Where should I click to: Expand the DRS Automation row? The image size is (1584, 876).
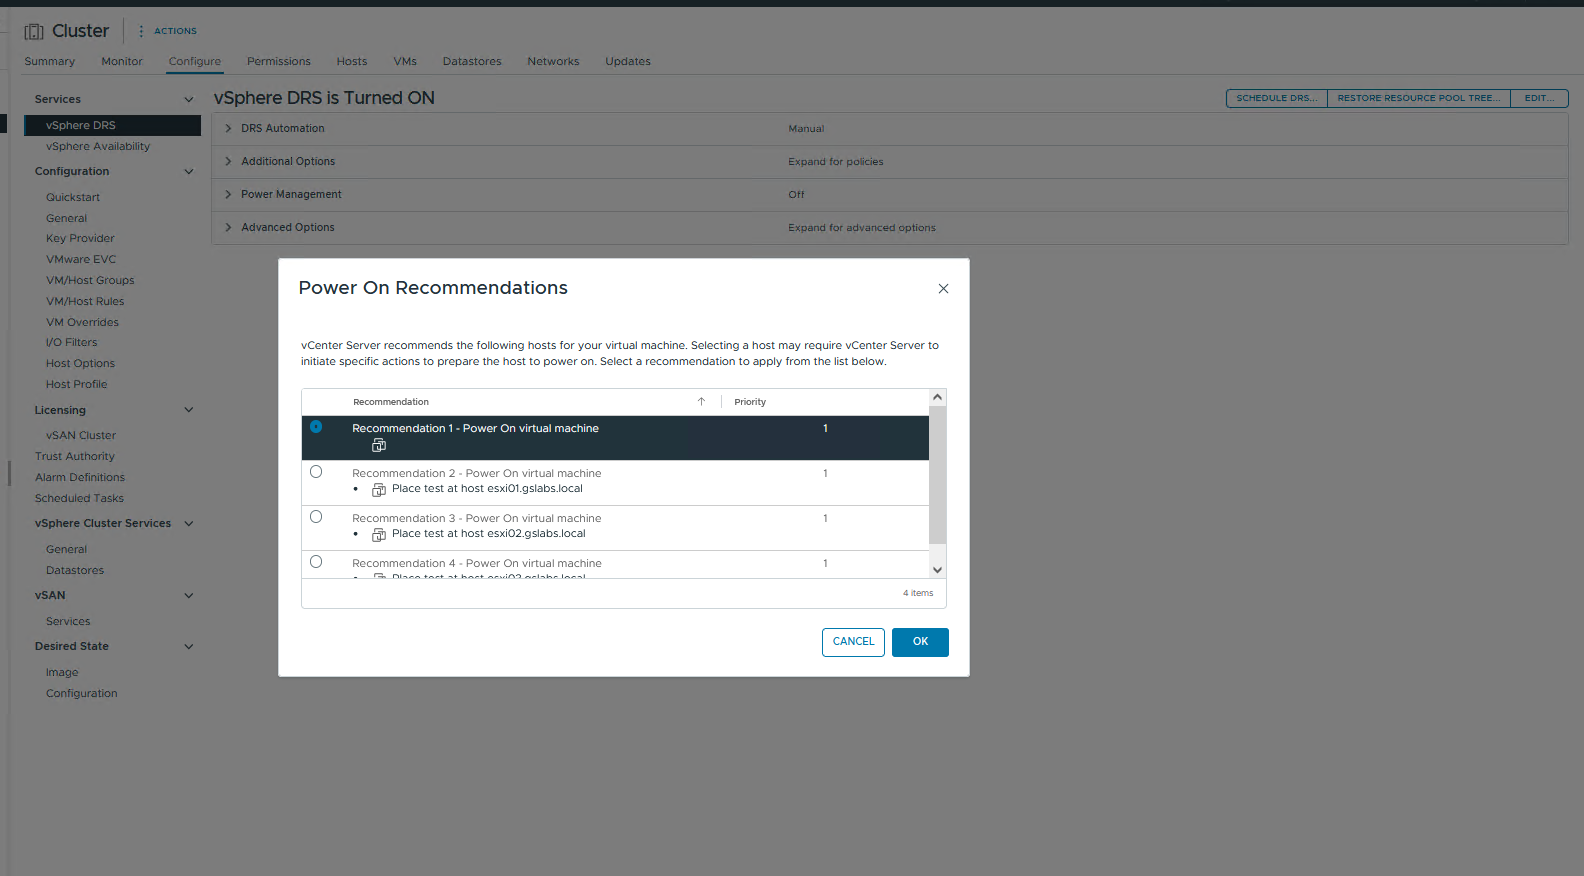pyautogui.click(x=228, y=128)
